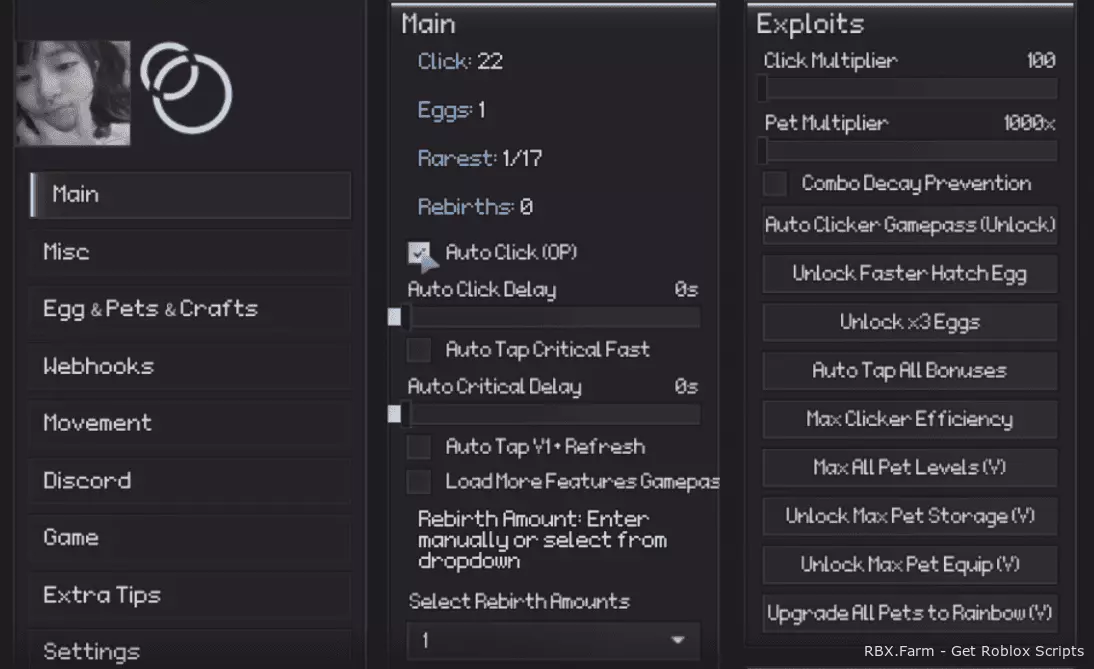Viewport: 1094px width, 669px height.
Task: Toggle Auto Tap V1 + Refresh checkbox
Action: 419,446
